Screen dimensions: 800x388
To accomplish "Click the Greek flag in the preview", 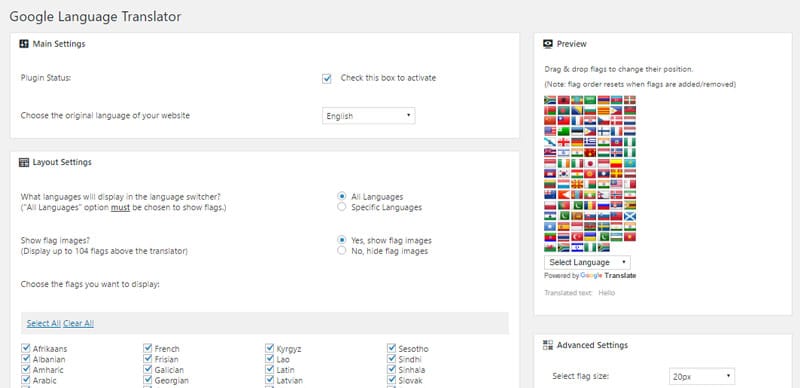I will click(x=590, y=142).
